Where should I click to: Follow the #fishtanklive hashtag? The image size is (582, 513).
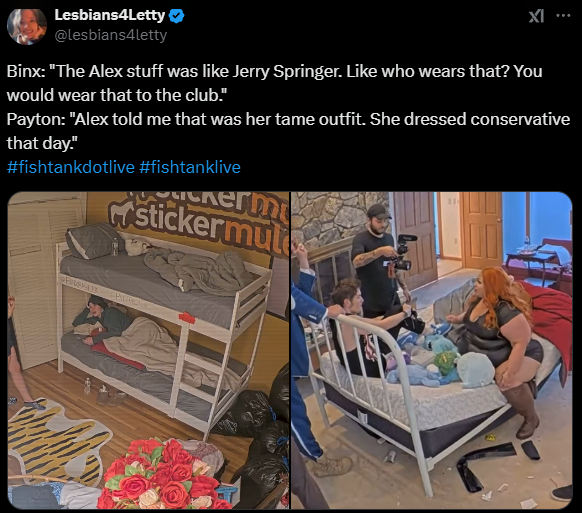(190, 167)
